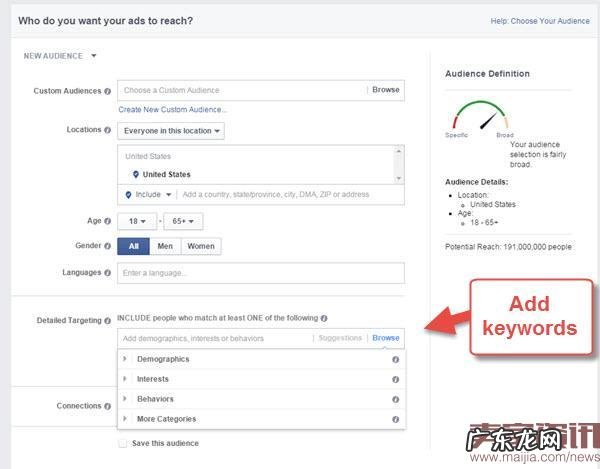
Task: Click the Gender info icon
Action: [x=108, y=246]
